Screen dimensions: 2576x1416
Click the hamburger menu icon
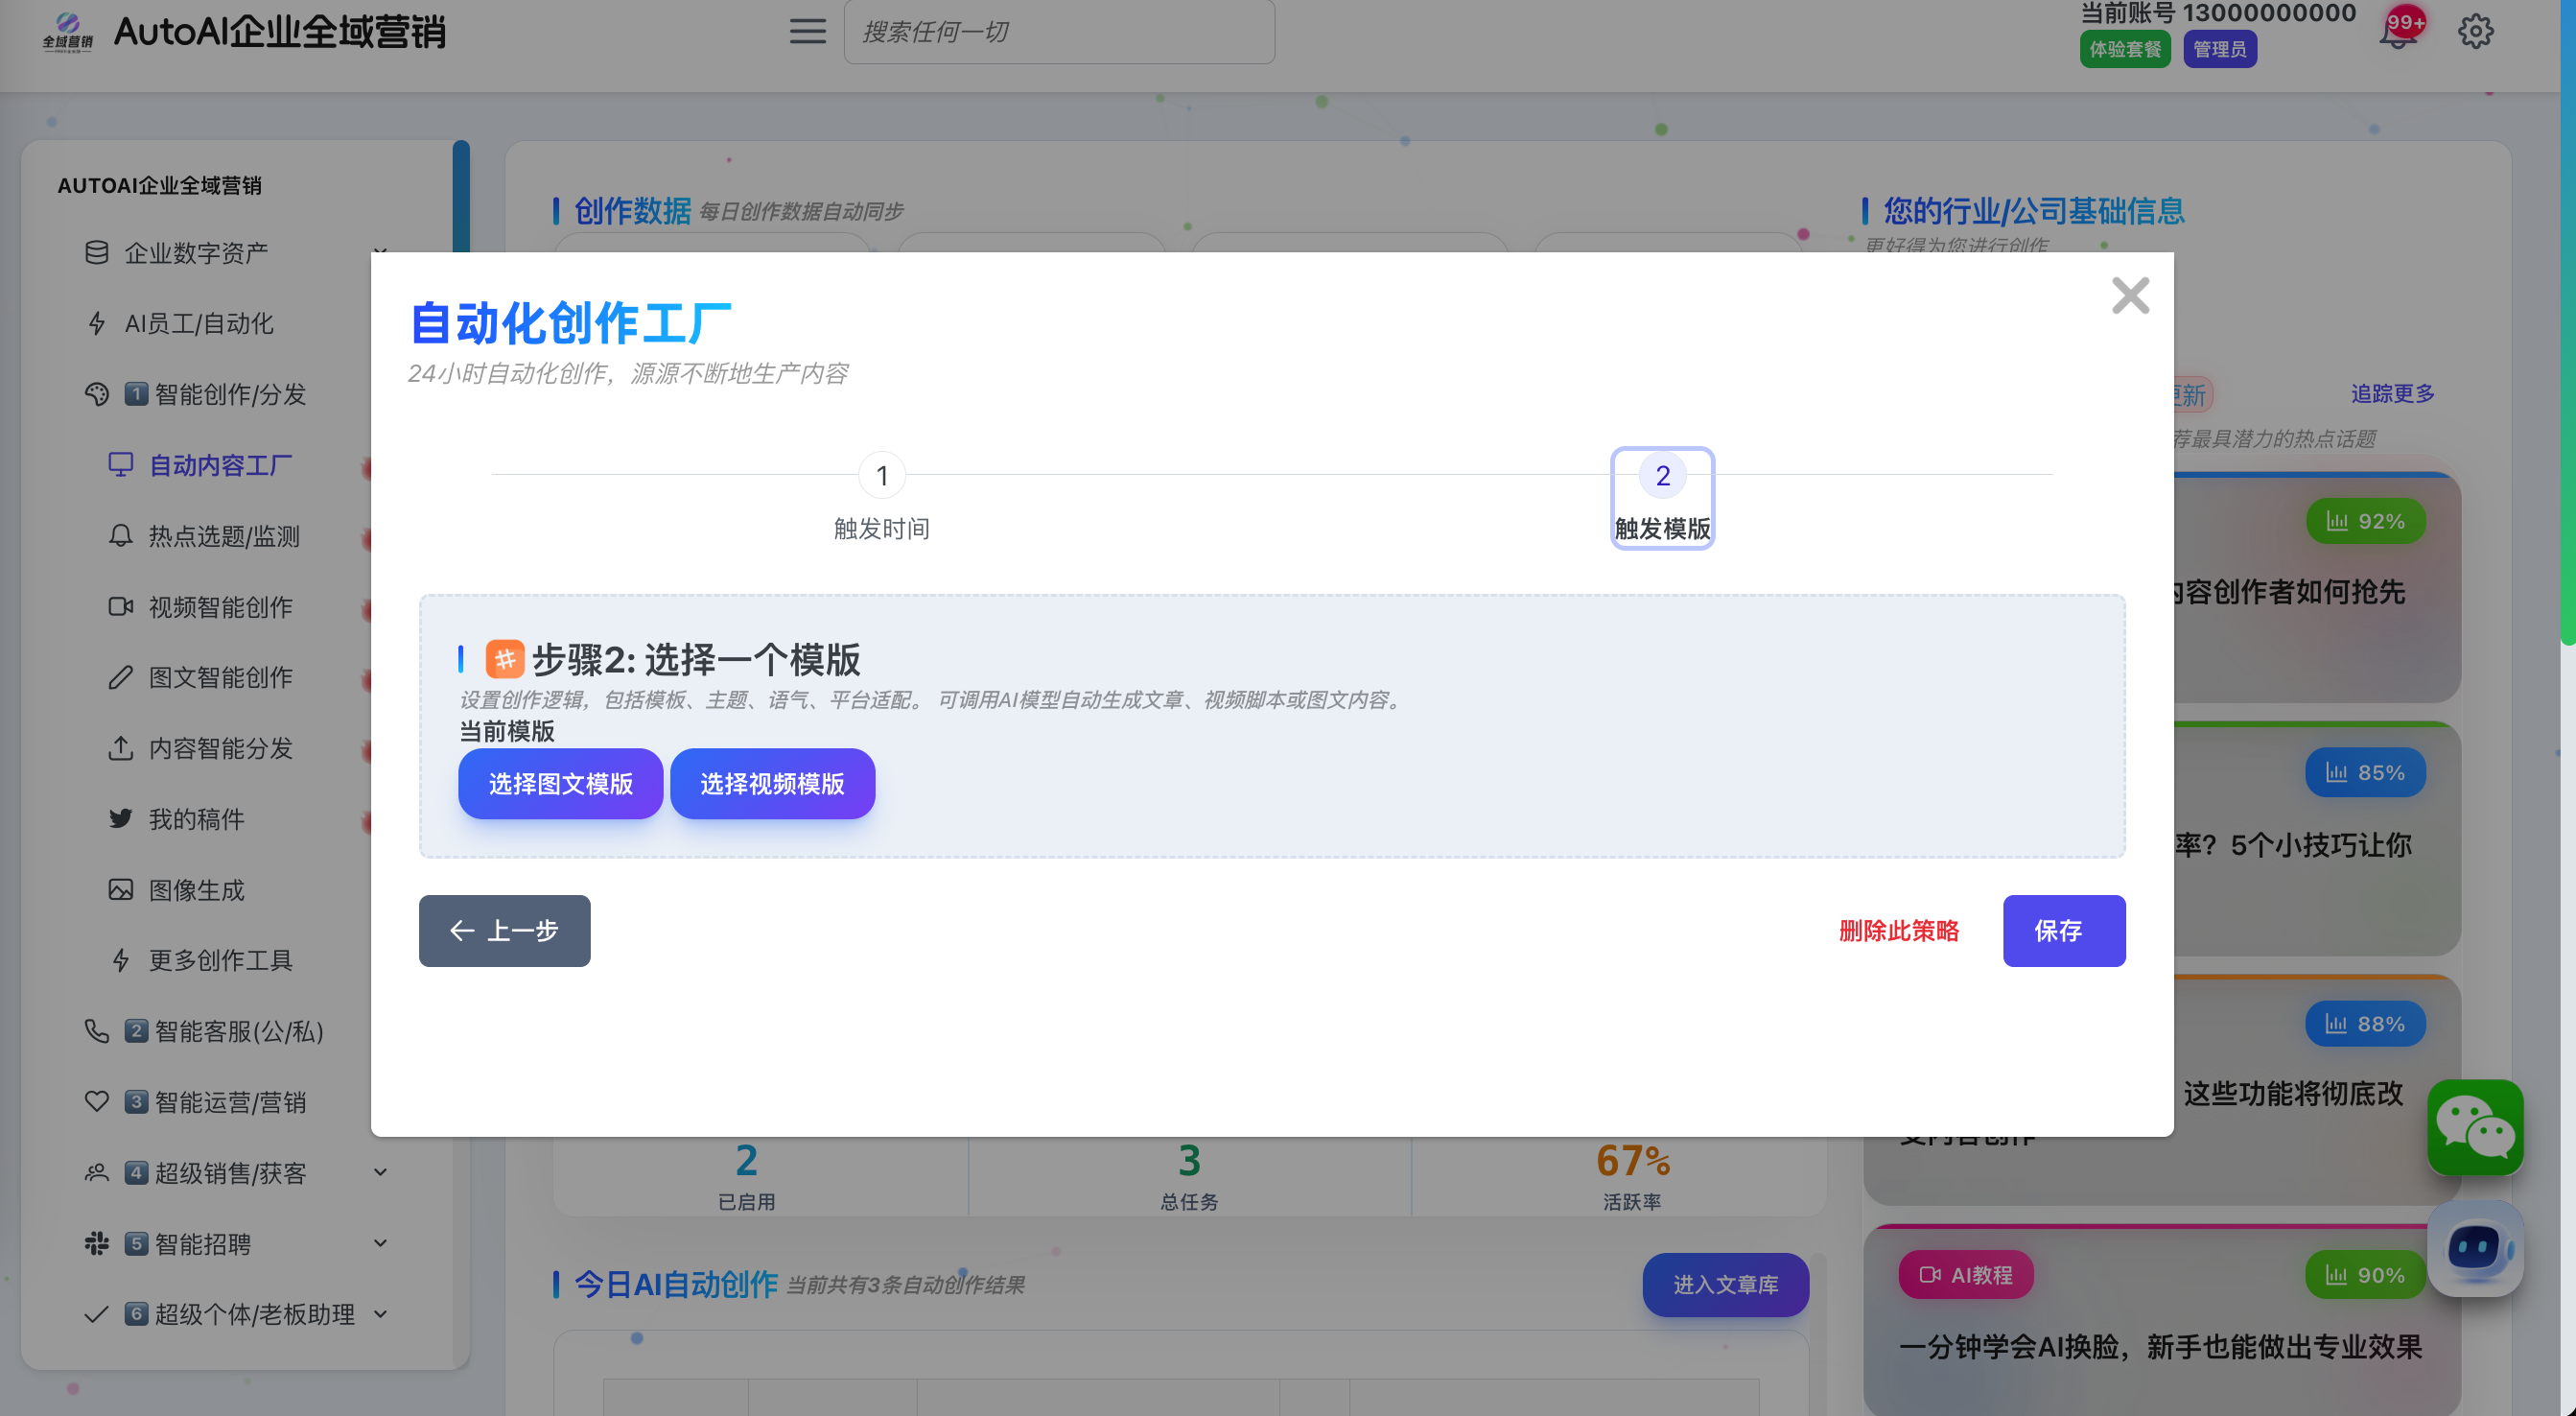coord(807,32)
